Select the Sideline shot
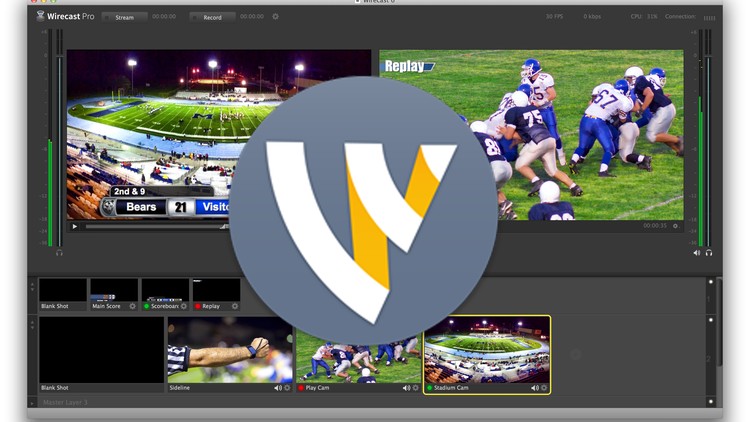The image size is (750, 422). (230, 354)
